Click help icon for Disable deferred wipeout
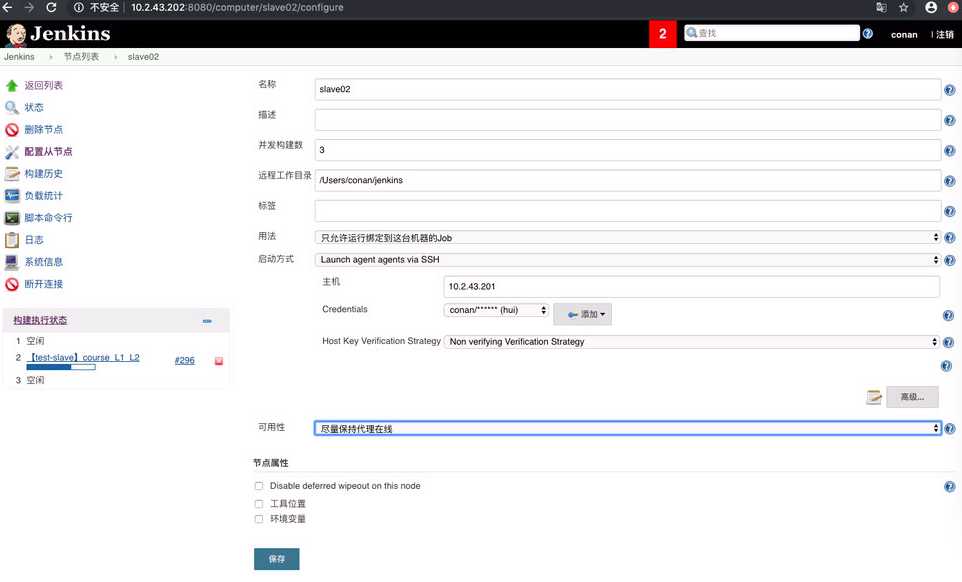The image size is (962, 582). pos(949,487)
